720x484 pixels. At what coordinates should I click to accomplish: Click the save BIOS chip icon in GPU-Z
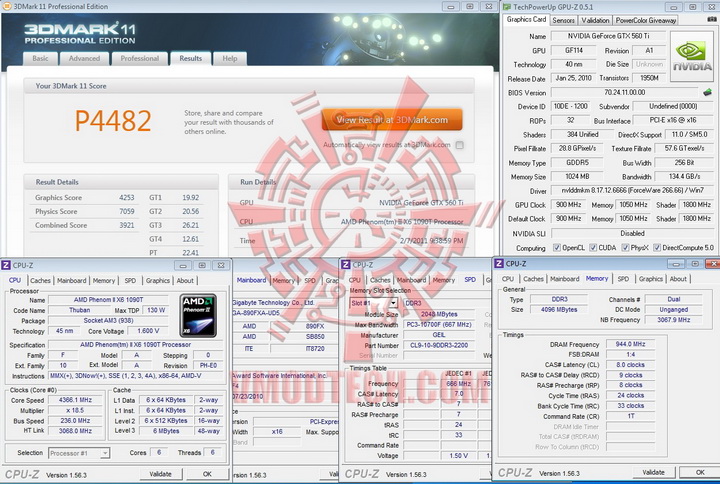pos(708,92)
